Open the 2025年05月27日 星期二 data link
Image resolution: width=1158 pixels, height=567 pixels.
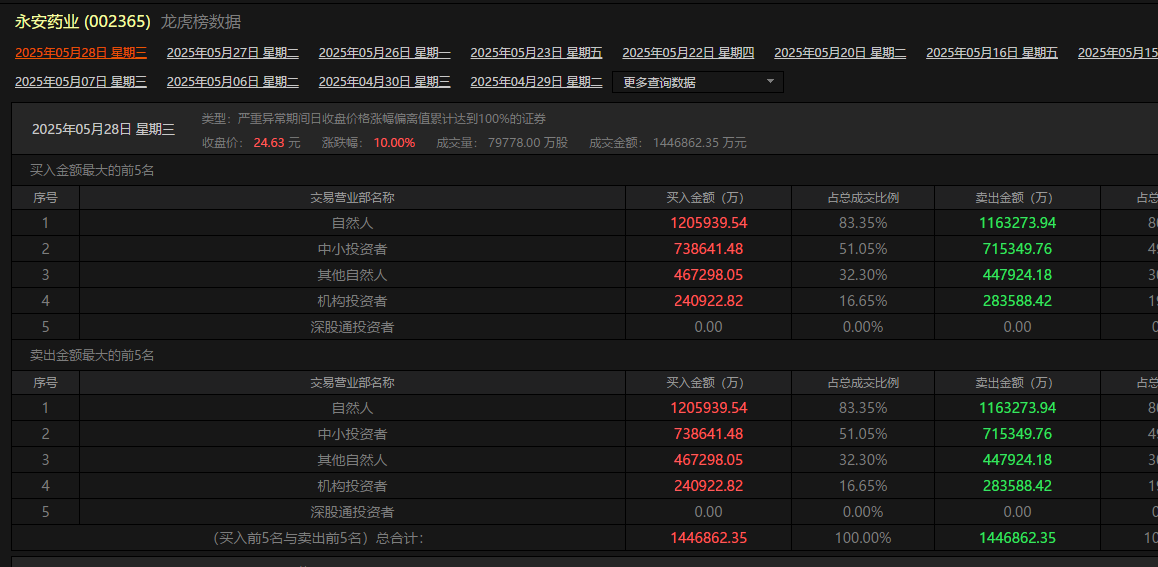click(x=233, y=52)
